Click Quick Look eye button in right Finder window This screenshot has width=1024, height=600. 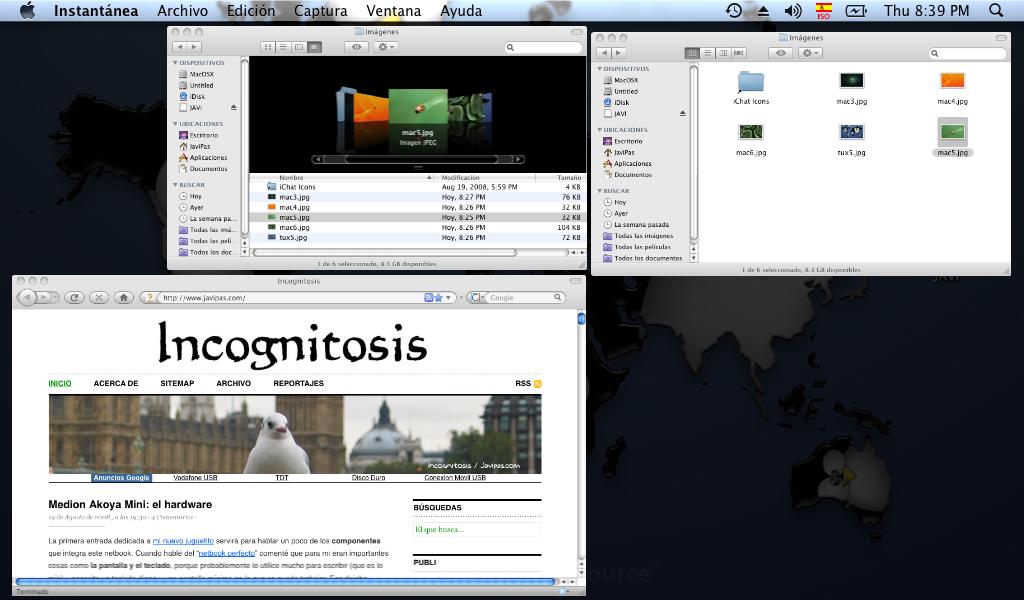tap(780, 53)
